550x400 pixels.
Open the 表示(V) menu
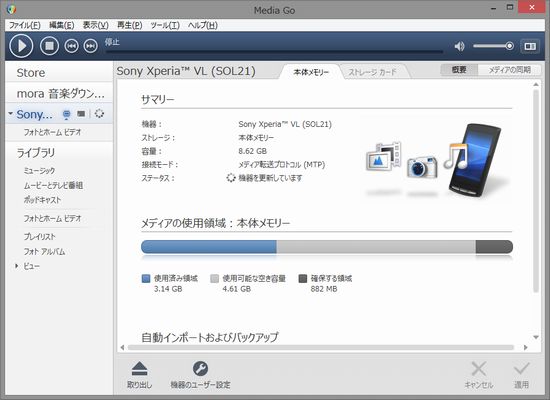tap(95, 25)
